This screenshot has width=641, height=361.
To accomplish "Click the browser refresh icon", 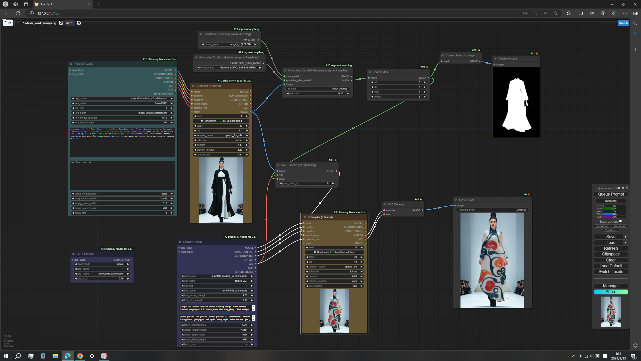I will click(18, 13).
